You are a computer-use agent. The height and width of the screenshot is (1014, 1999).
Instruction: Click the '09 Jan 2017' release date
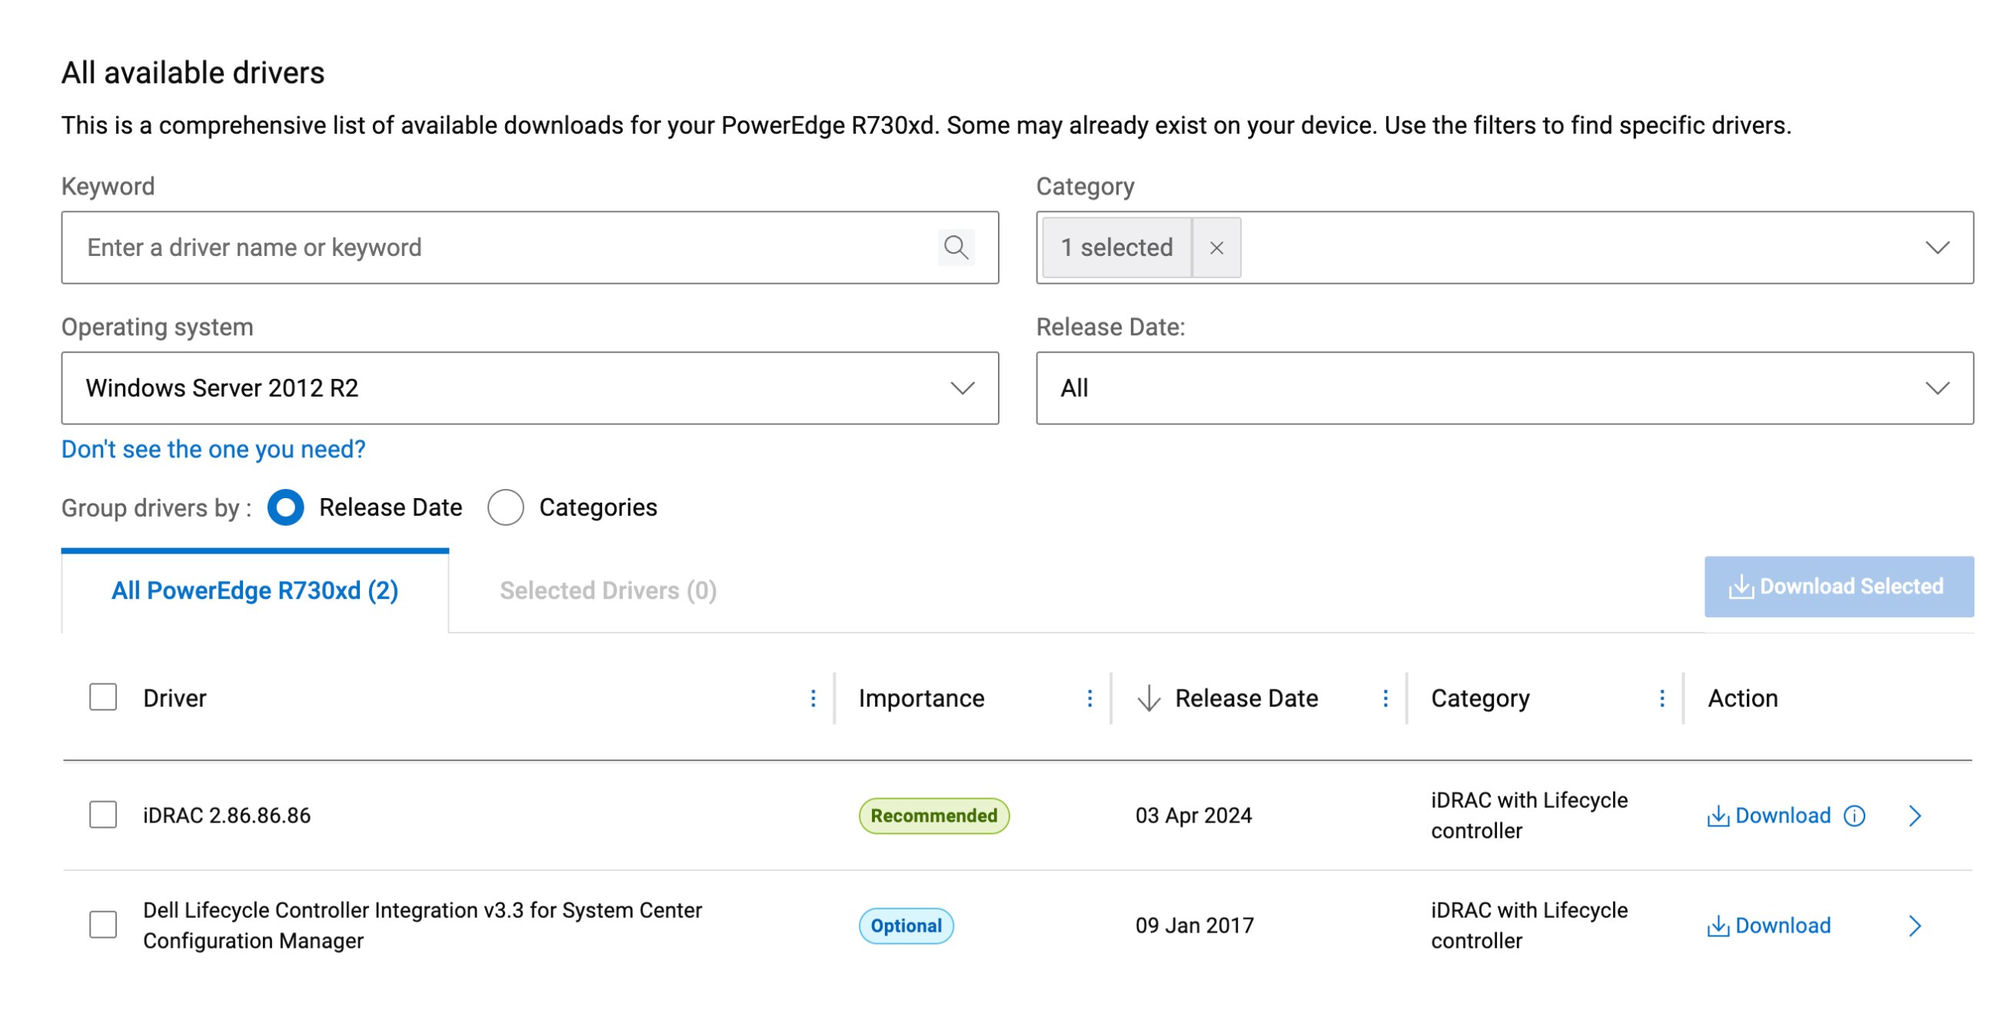tap(1195, 926)
